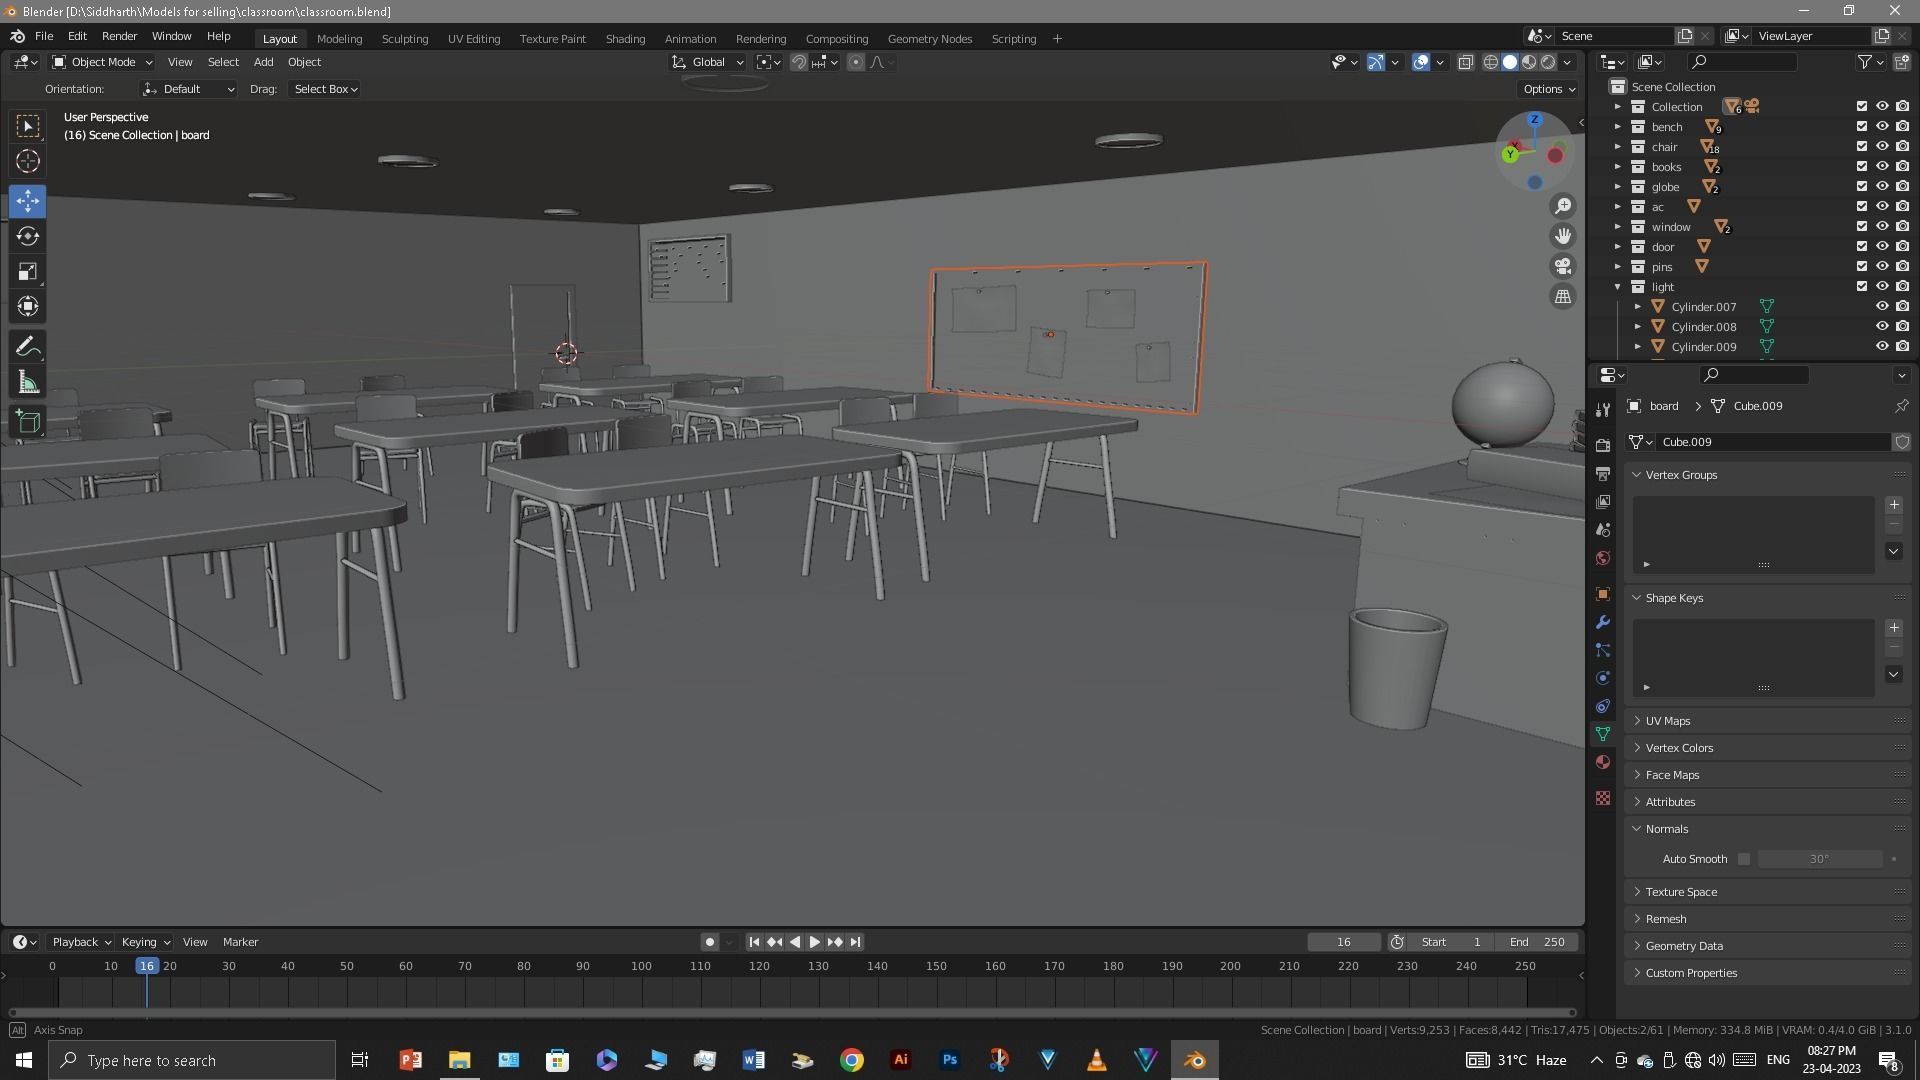Hide Cylinder.007 with its eye icon

pyautogui.click(x=1881, y=307)
